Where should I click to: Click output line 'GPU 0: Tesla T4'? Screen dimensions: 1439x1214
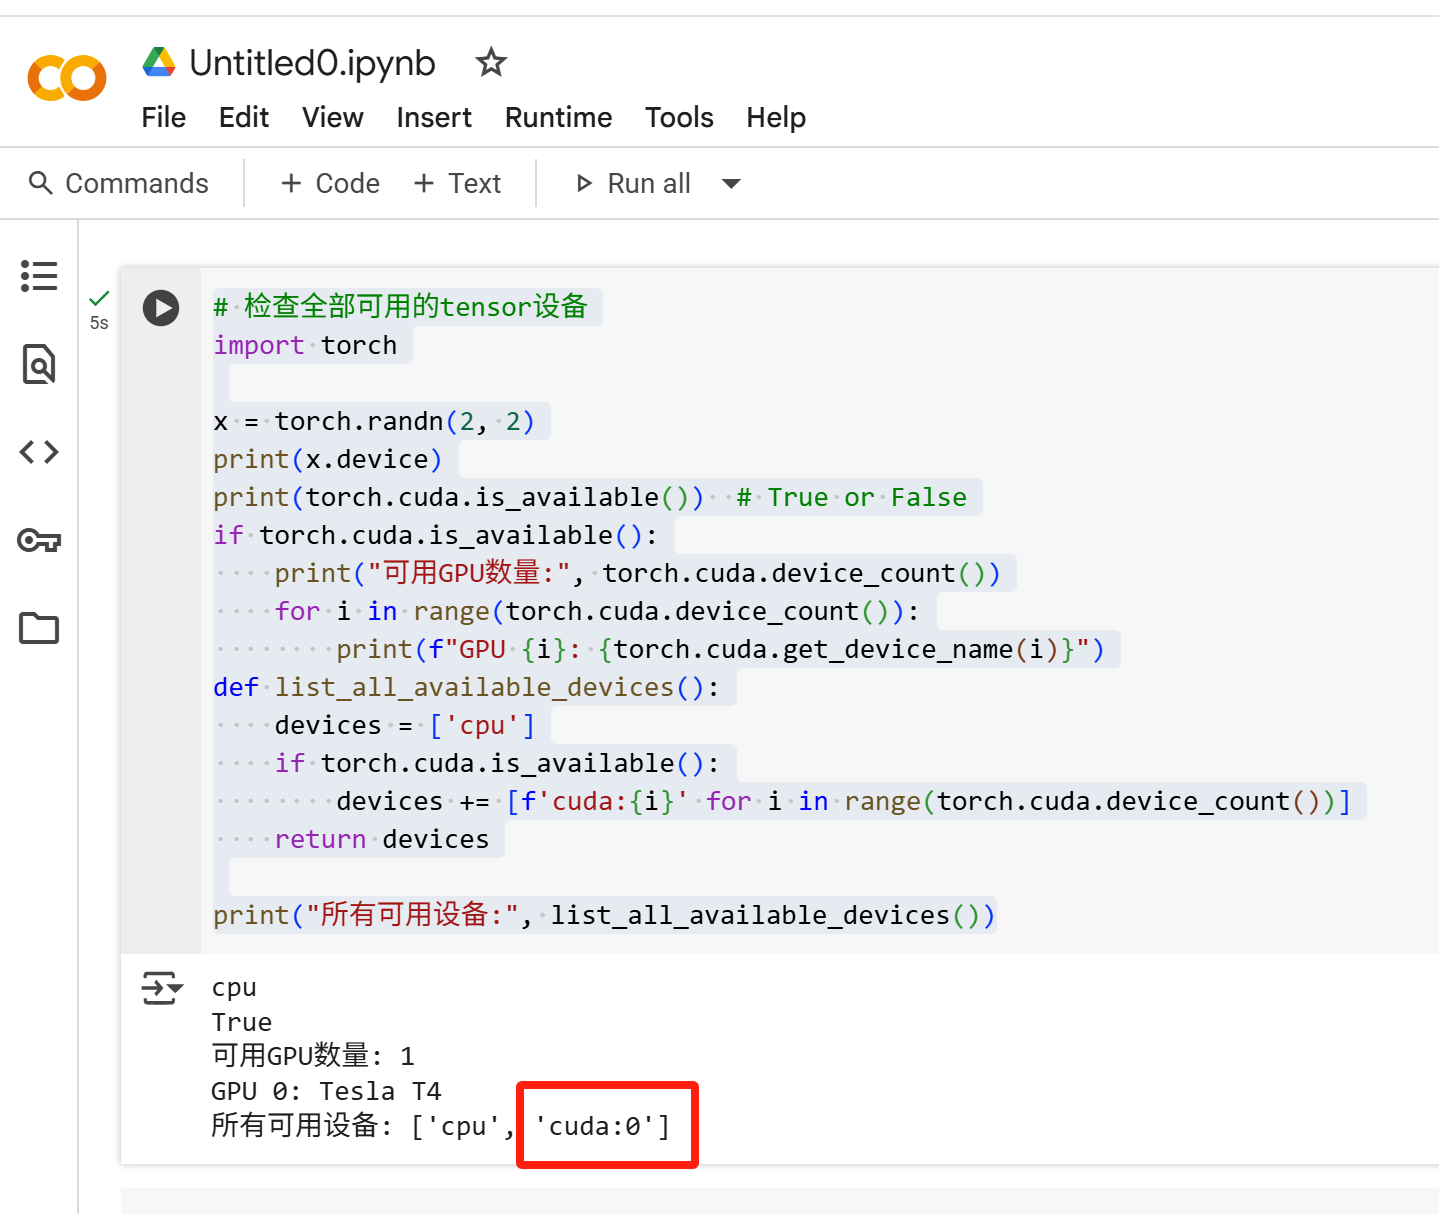[326, 1091]
